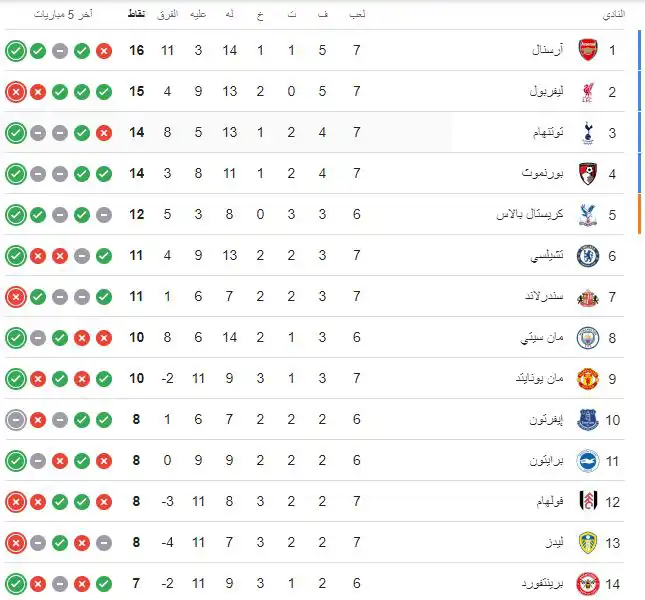Viewport: 645px width, 600px height.
Task: Click Arsenal's 16 points value
Action: click(x=137, y=50)
